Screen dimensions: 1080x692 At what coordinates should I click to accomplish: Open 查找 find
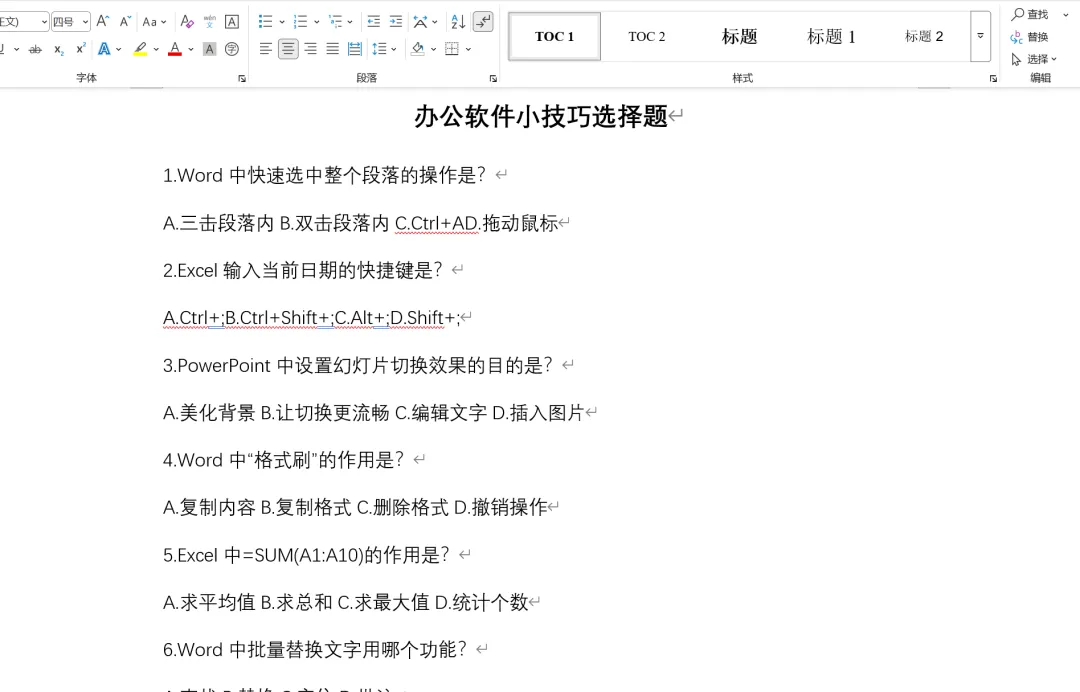[1030, 14]
